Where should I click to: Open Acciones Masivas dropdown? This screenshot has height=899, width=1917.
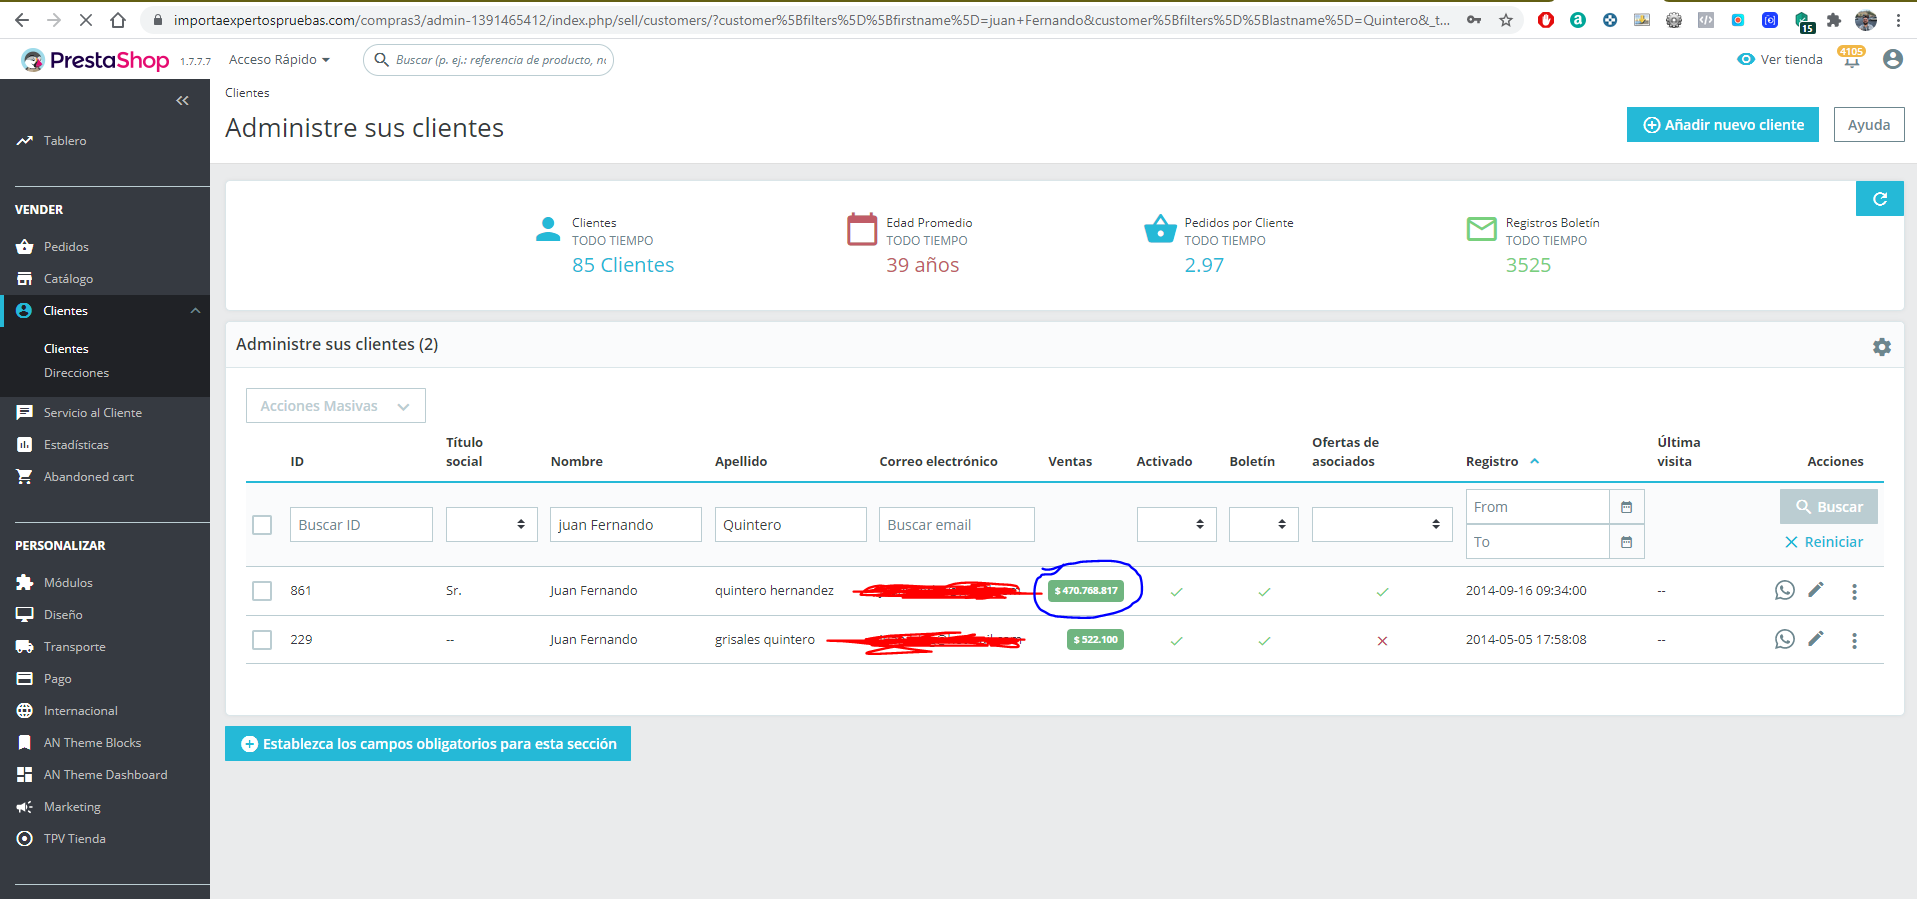pos(336,406)
